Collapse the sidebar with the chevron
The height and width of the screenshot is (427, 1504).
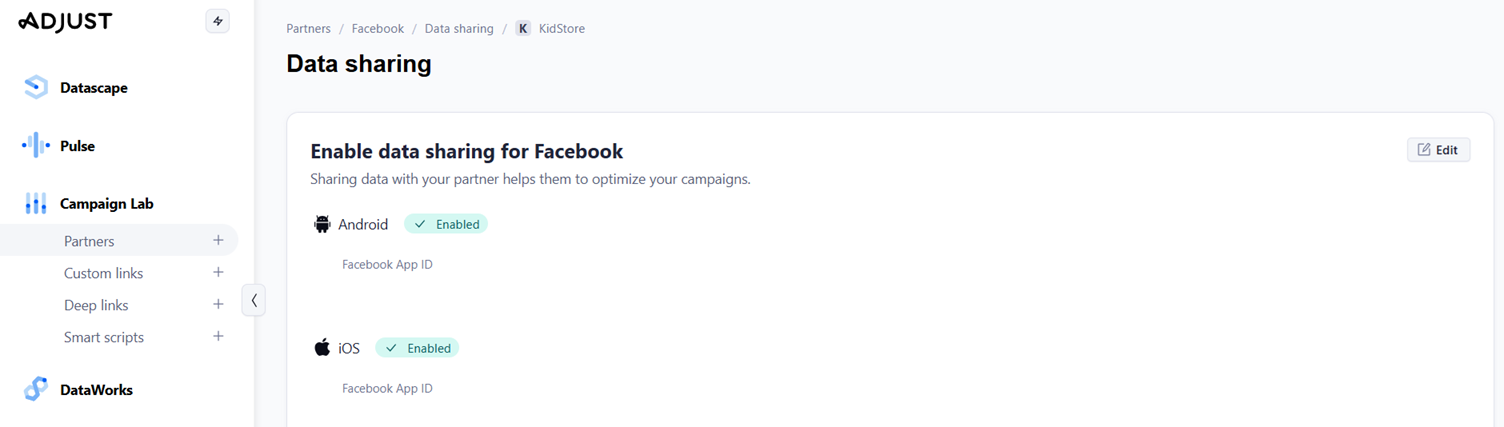(254, 299)
